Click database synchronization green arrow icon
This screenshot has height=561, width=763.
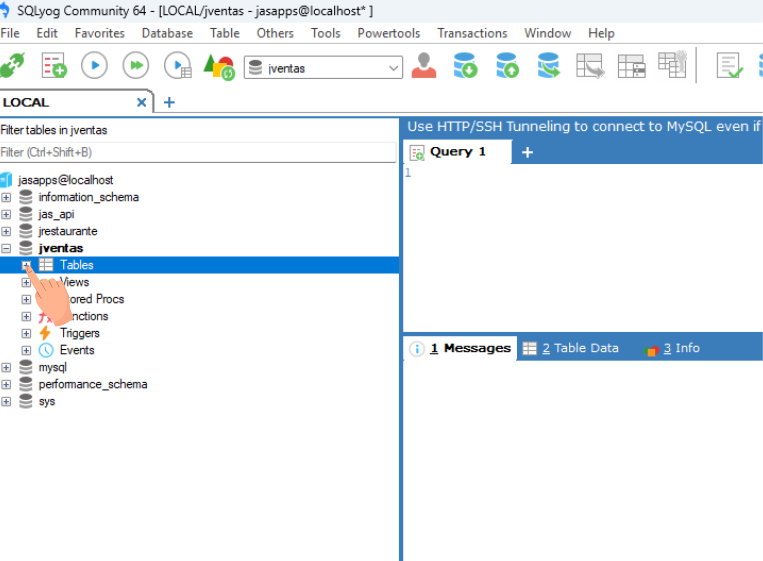tap(548, 65)
